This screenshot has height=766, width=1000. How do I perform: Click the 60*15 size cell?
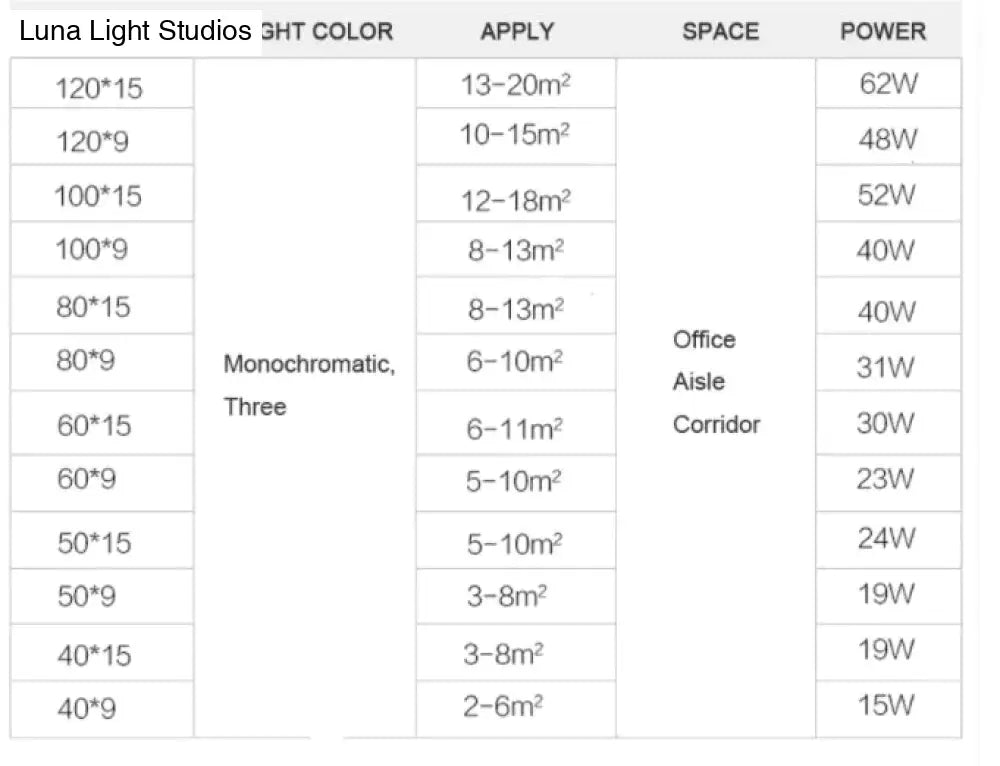(102, 423)
